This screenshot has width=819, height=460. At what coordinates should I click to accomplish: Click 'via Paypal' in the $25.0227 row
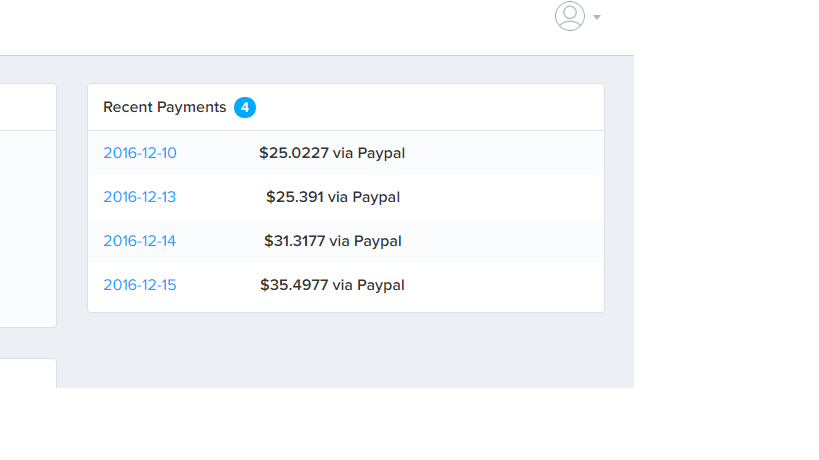(x=369, y=154)
